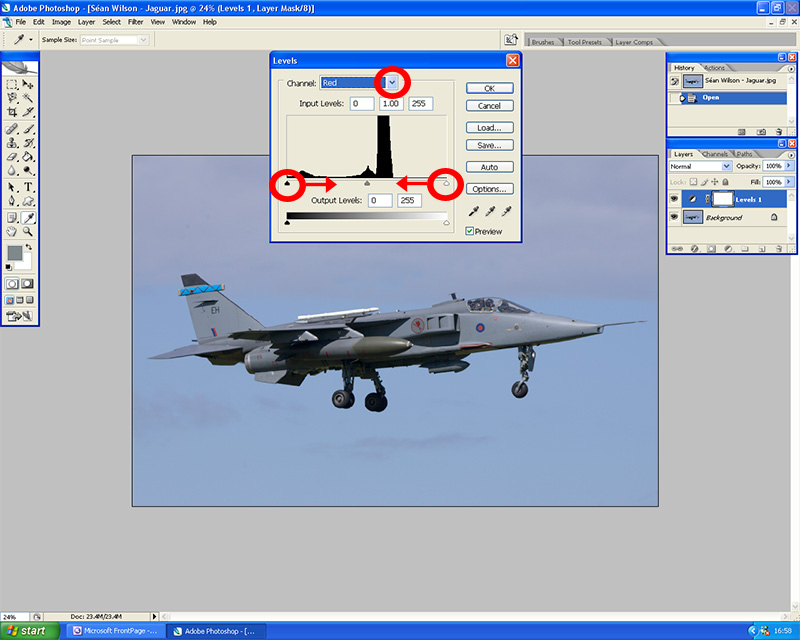Screen dimensions: 800x640
Task: Open the Image menu
Action: (x=61, y=22)
